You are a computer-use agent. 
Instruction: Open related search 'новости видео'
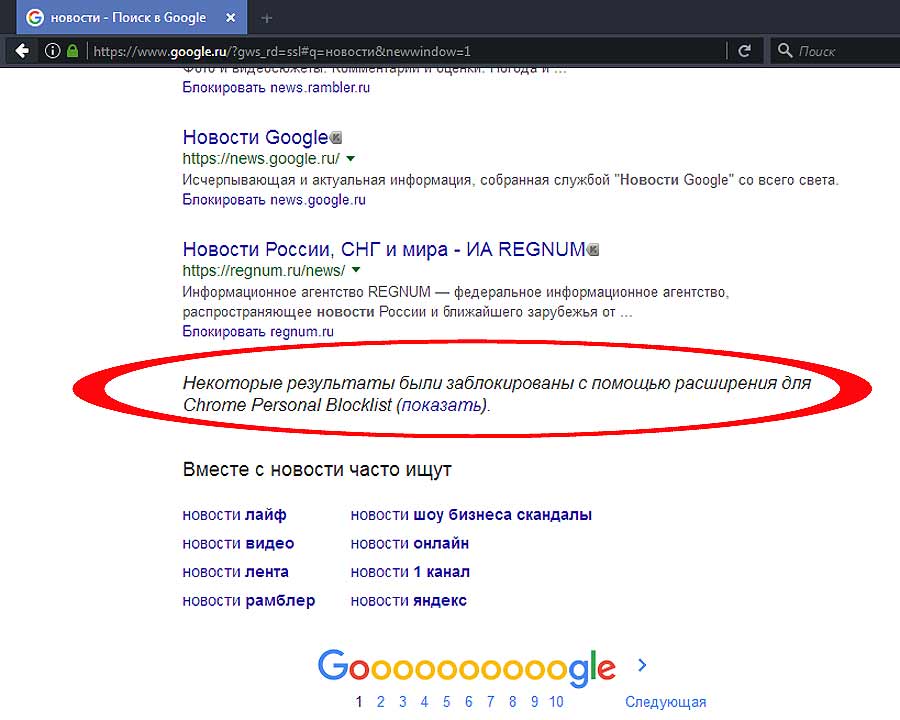coord(238,544)
